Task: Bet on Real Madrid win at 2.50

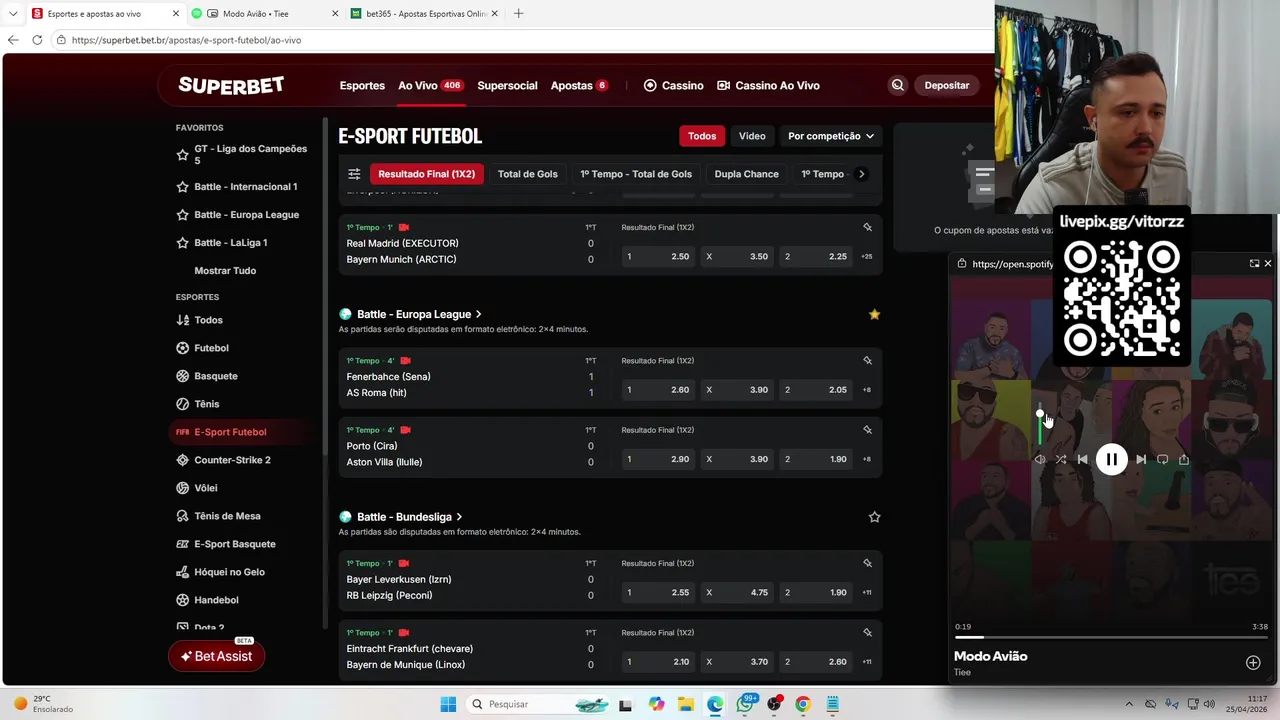Action: click(658, 257)
